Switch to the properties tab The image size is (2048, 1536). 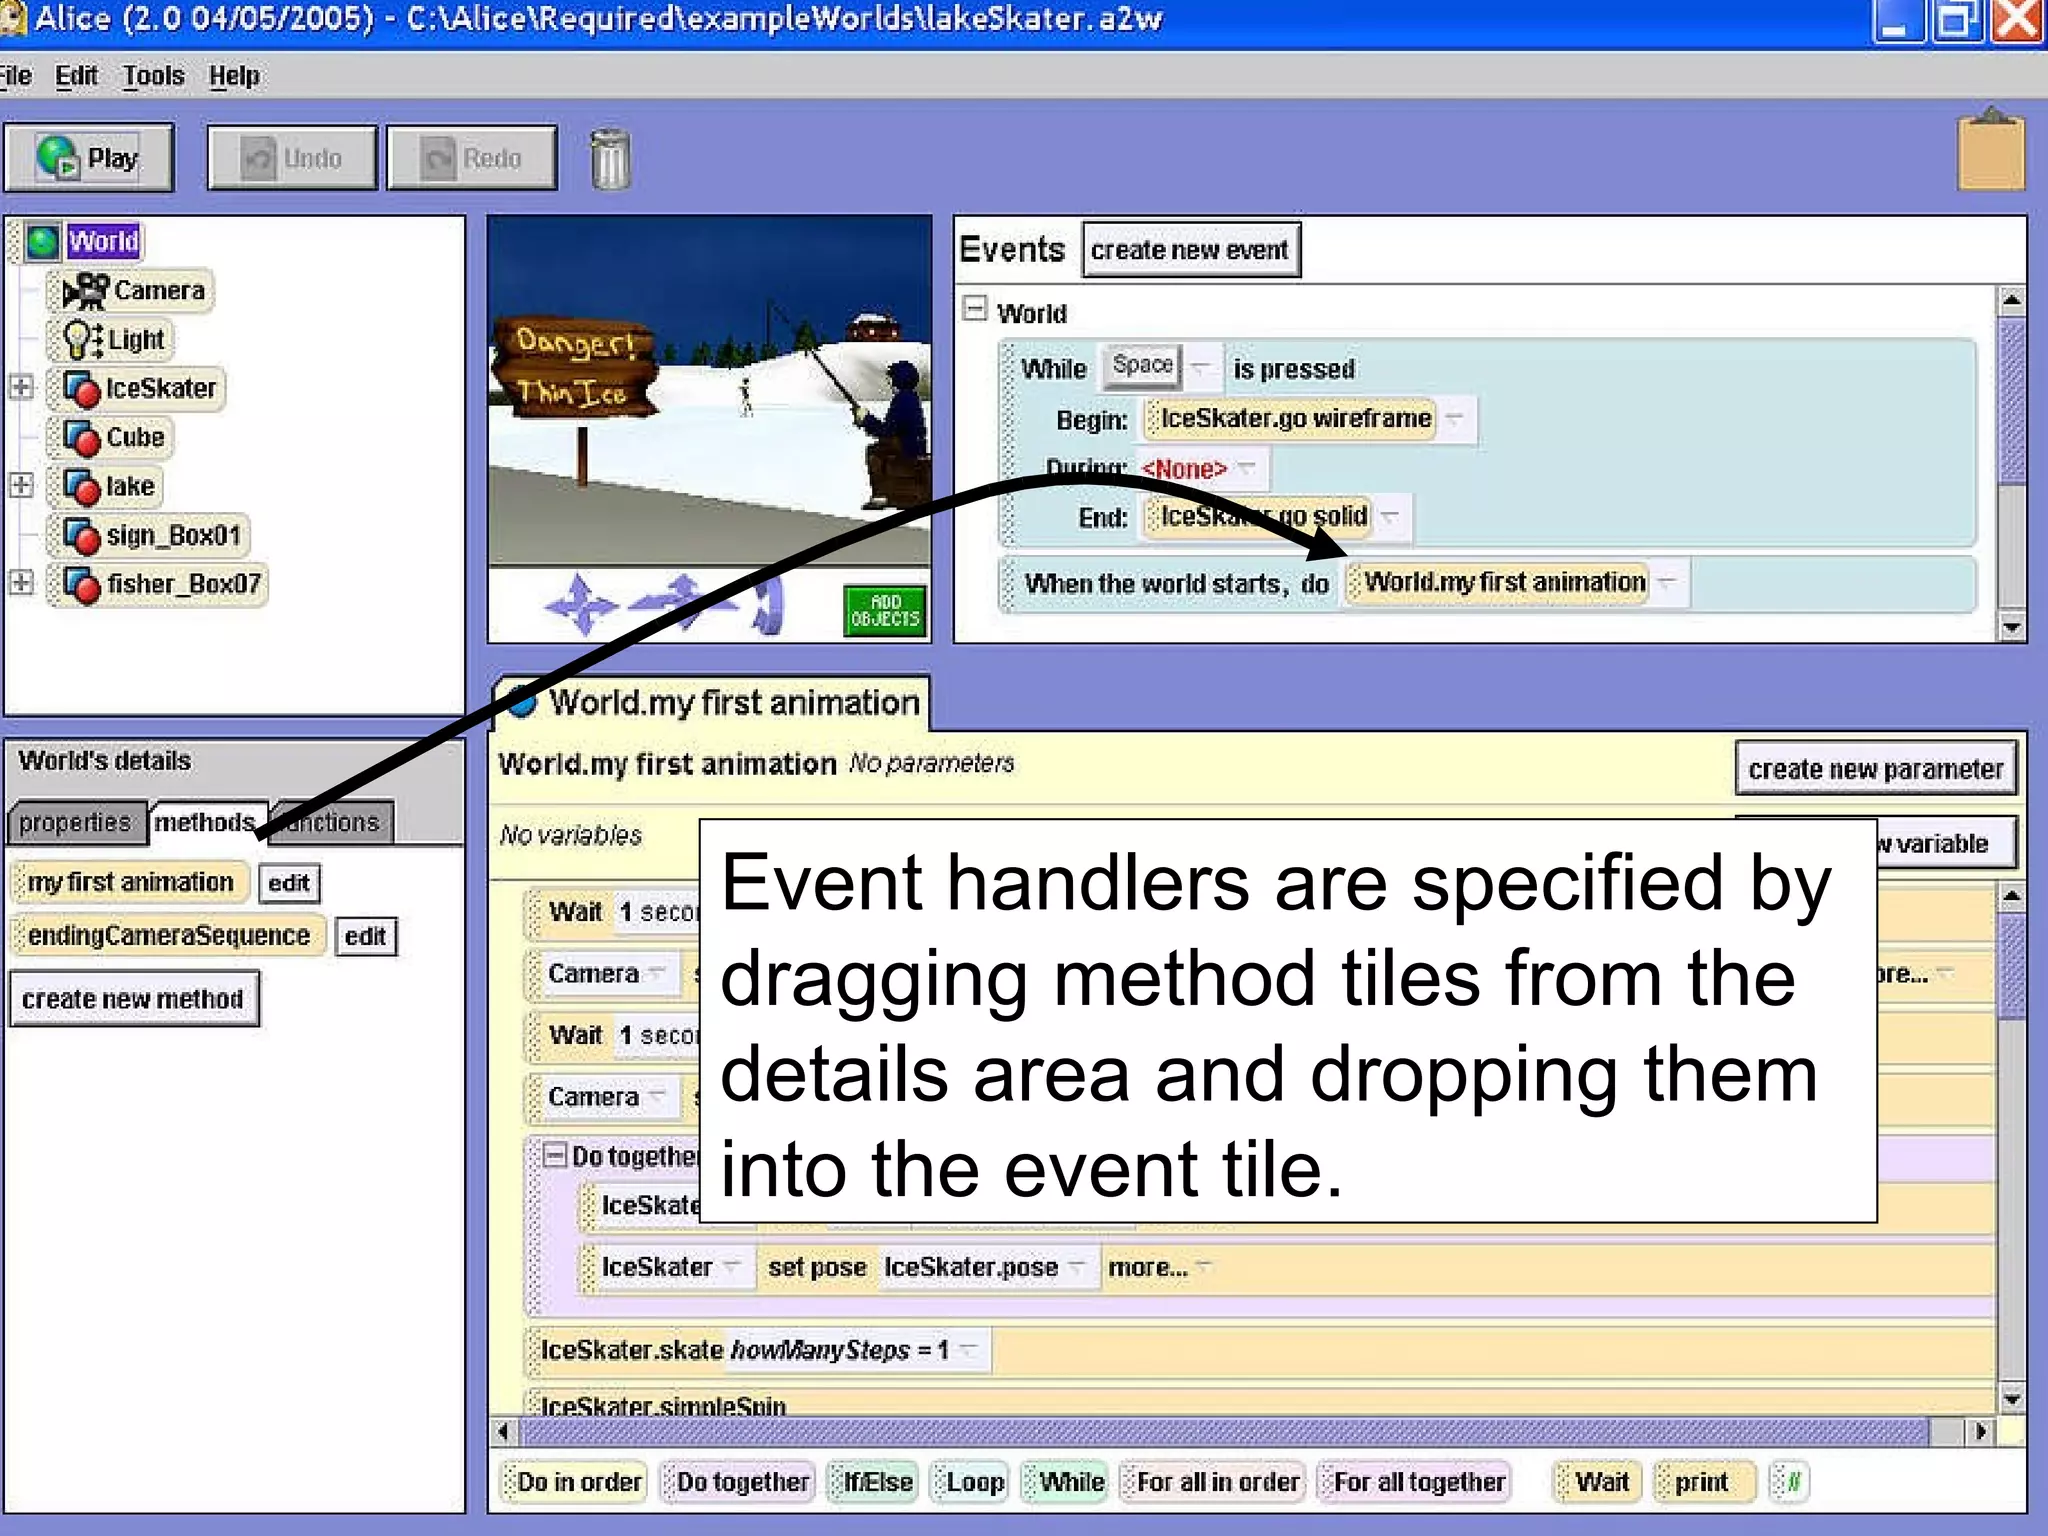point(75,822)
